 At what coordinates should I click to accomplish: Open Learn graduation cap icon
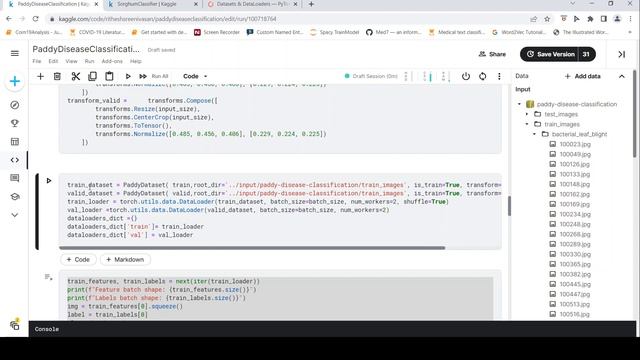pyautogui.click(x=15, y=196)
